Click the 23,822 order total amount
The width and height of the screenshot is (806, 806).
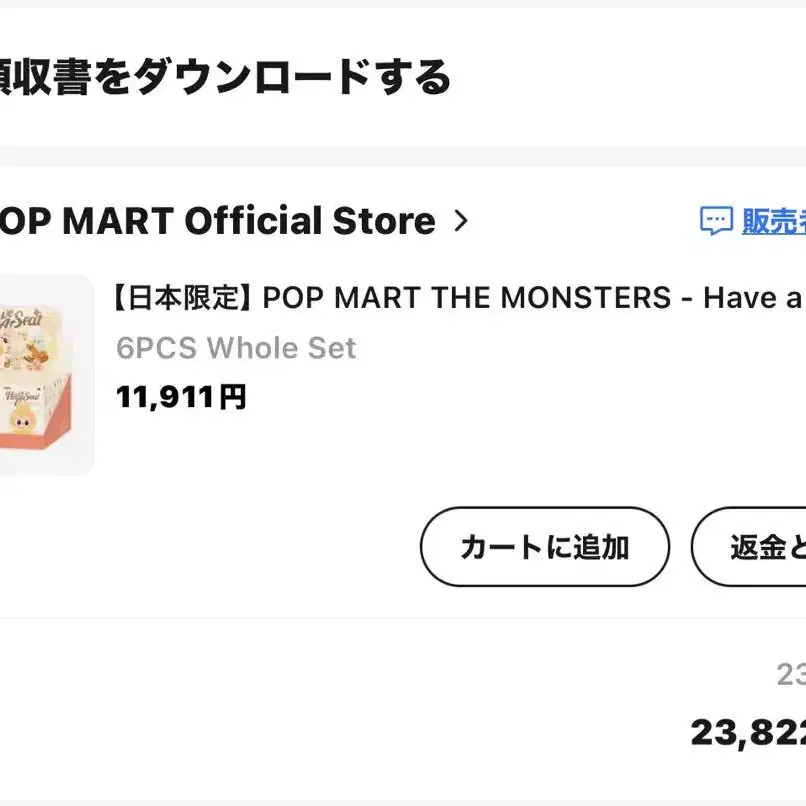[748, 732]
